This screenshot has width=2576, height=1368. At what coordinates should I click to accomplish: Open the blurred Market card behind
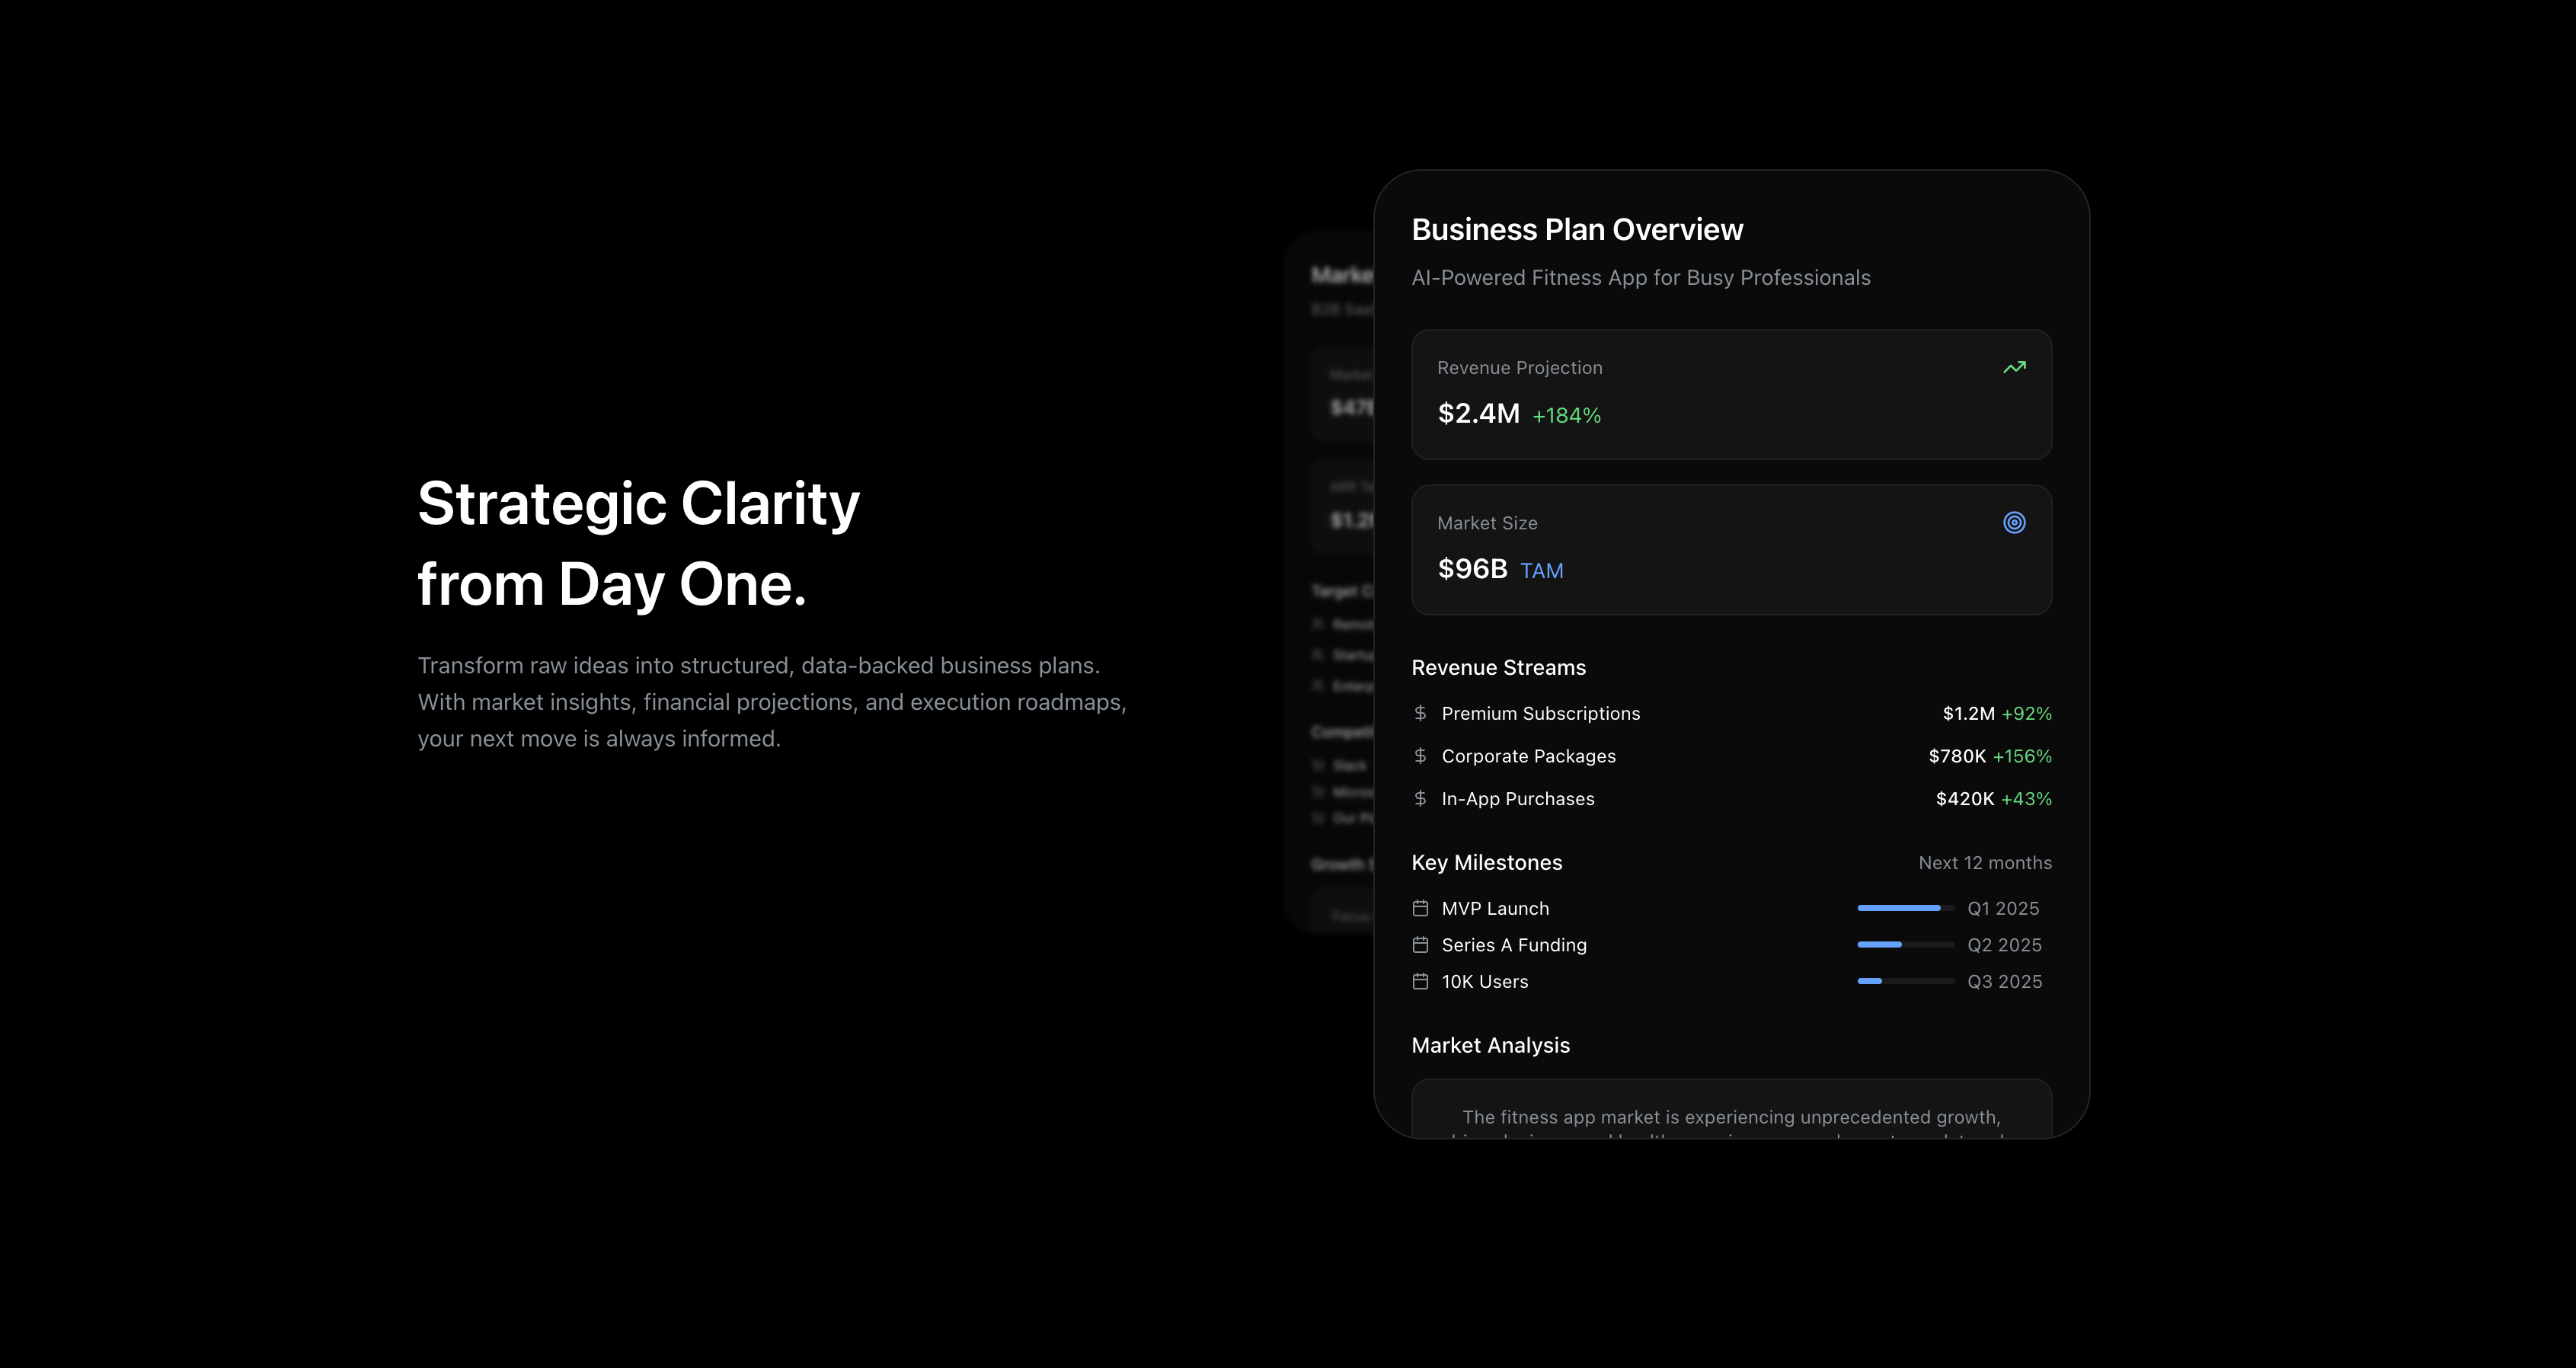pos(1330,580)
